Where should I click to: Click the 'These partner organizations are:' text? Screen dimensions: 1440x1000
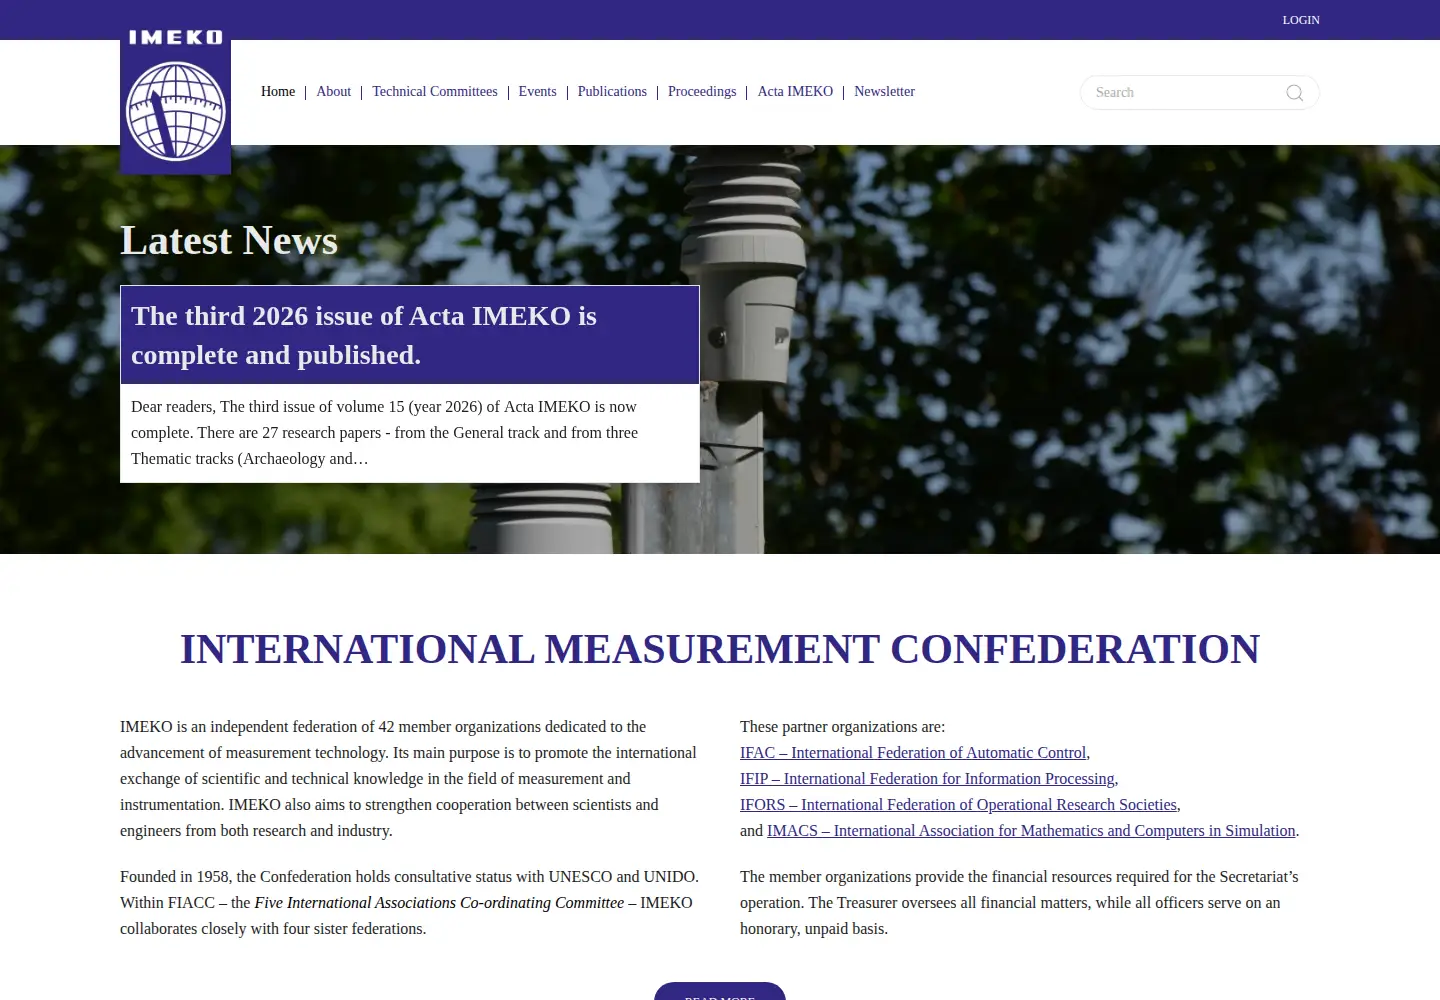(842, 727)
